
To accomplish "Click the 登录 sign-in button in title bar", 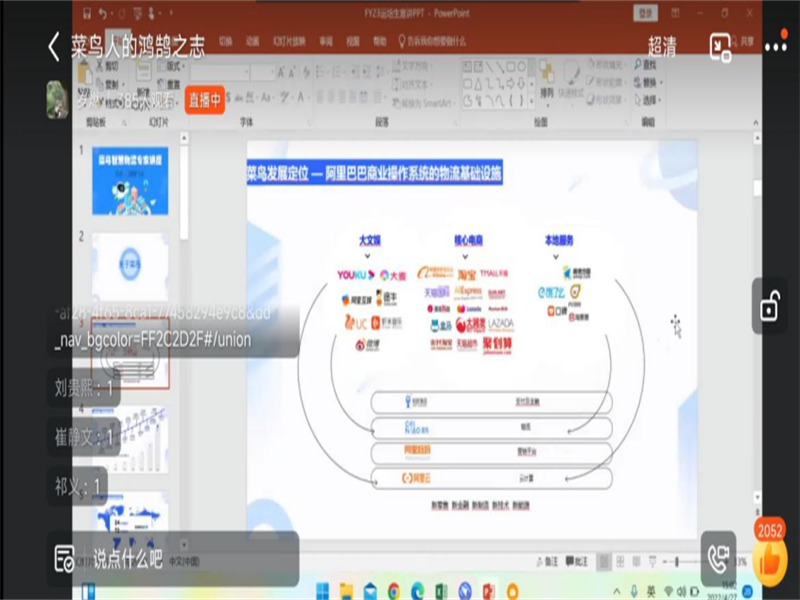I will point(647,13).
